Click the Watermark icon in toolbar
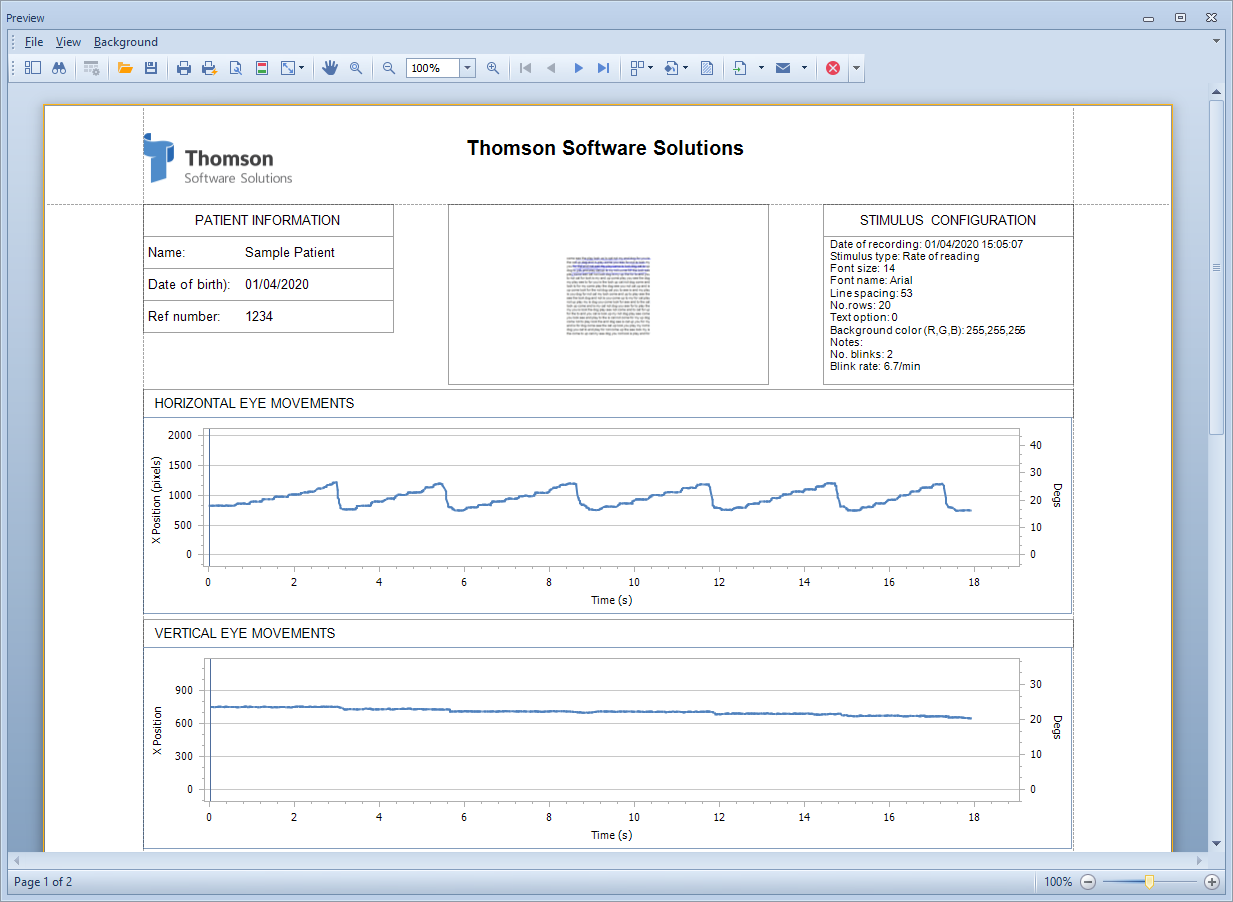 [x=707, y=68]
